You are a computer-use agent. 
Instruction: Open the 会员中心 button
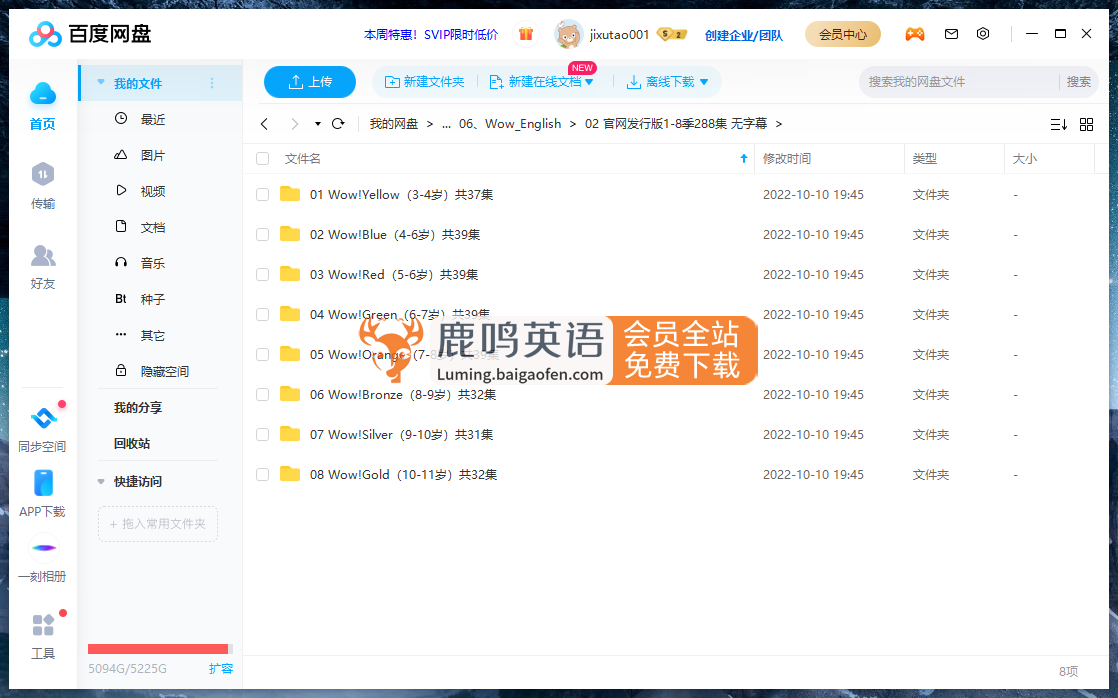pyautogui.click(x=843, y=34)
